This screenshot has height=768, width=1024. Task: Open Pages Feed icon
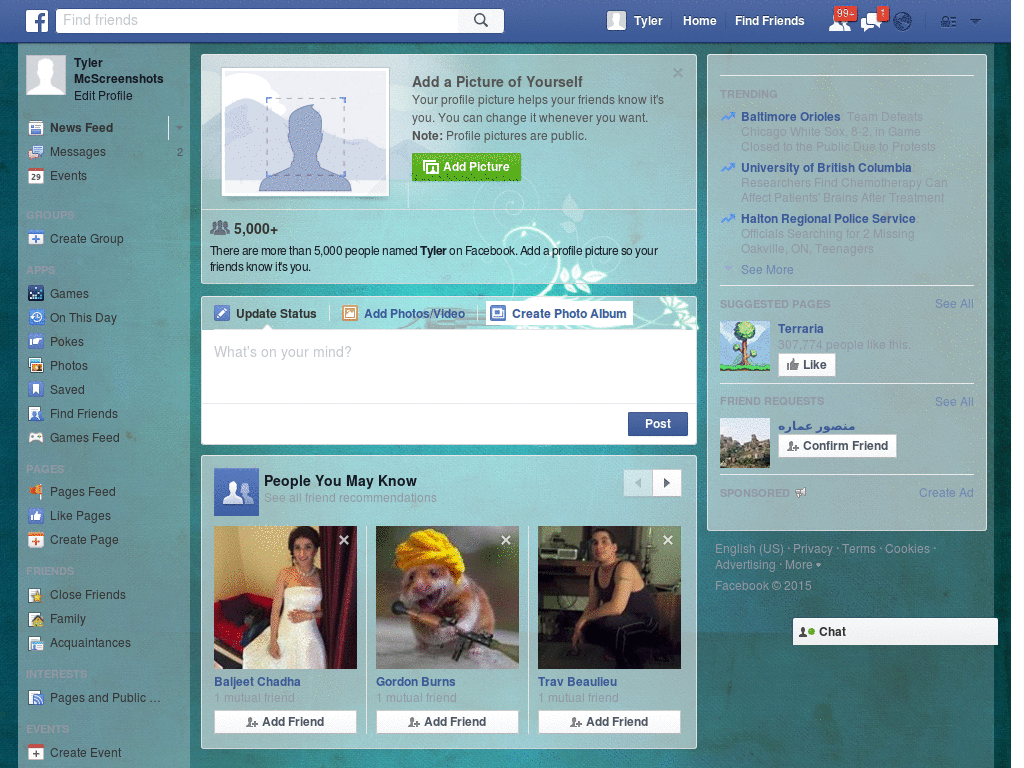(x=36, y=492)
